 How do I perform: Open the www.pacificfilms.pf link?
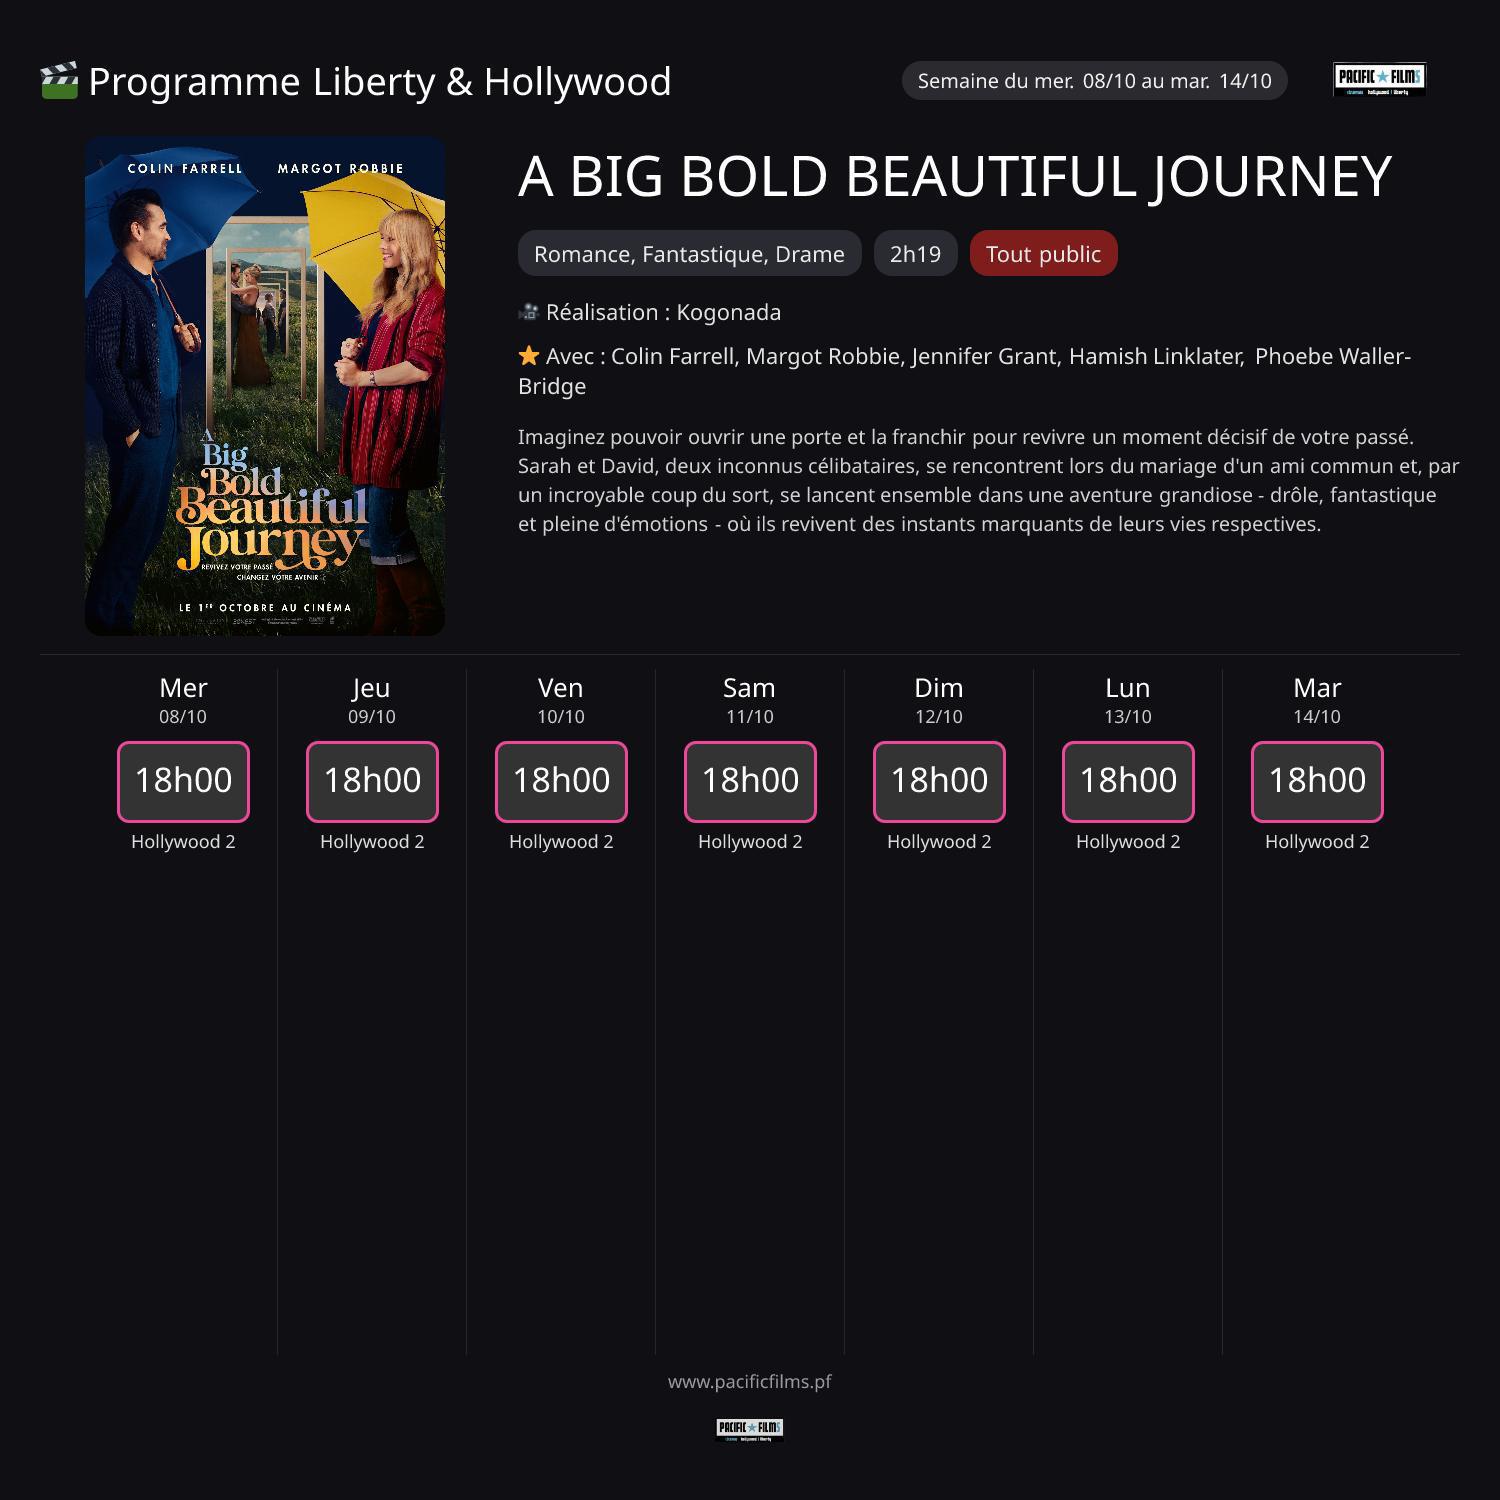(x=749, y=1382)
